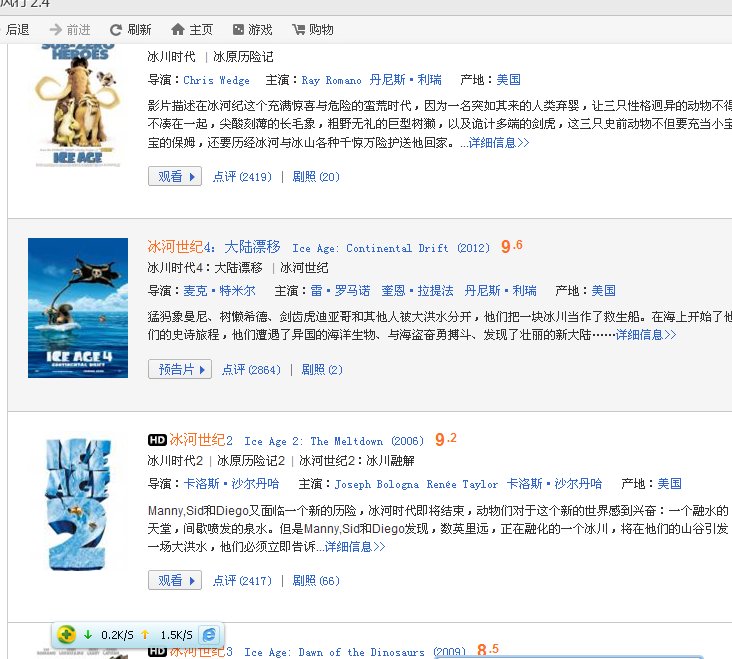Screen dimensions: 732x659
Task: Open the Ice Age 4 poster thumbnail
Action: point(78,308)
